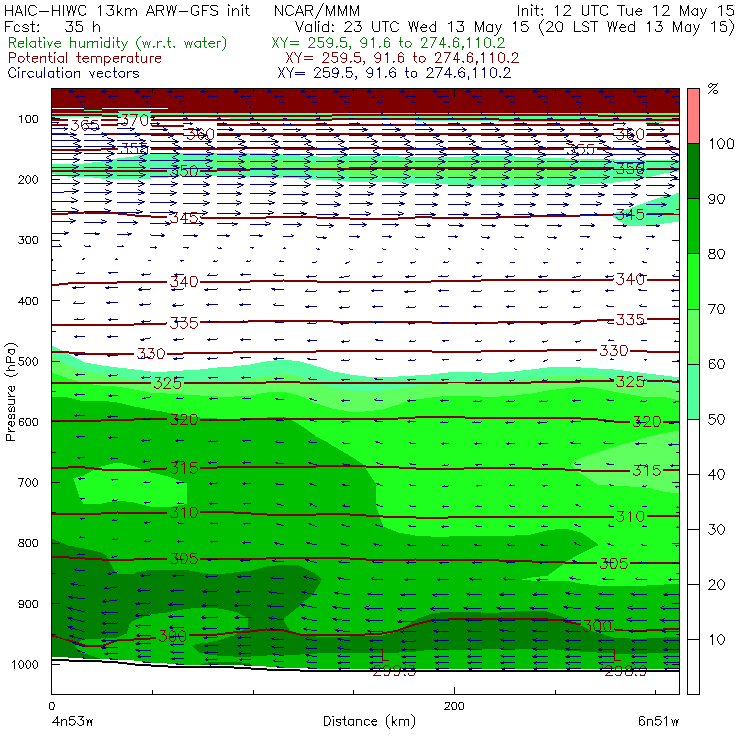Select the green XY= 259.5, 91.6 coordinates line
The image size is (740, 740).
[x=388, y=43]
